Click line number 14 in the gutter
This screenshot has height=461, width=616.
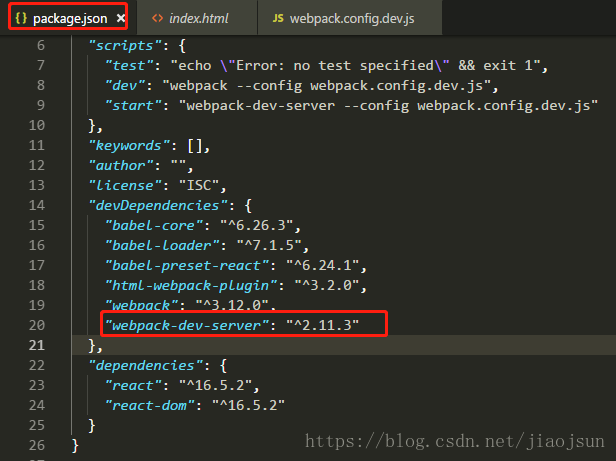(37, 205)
